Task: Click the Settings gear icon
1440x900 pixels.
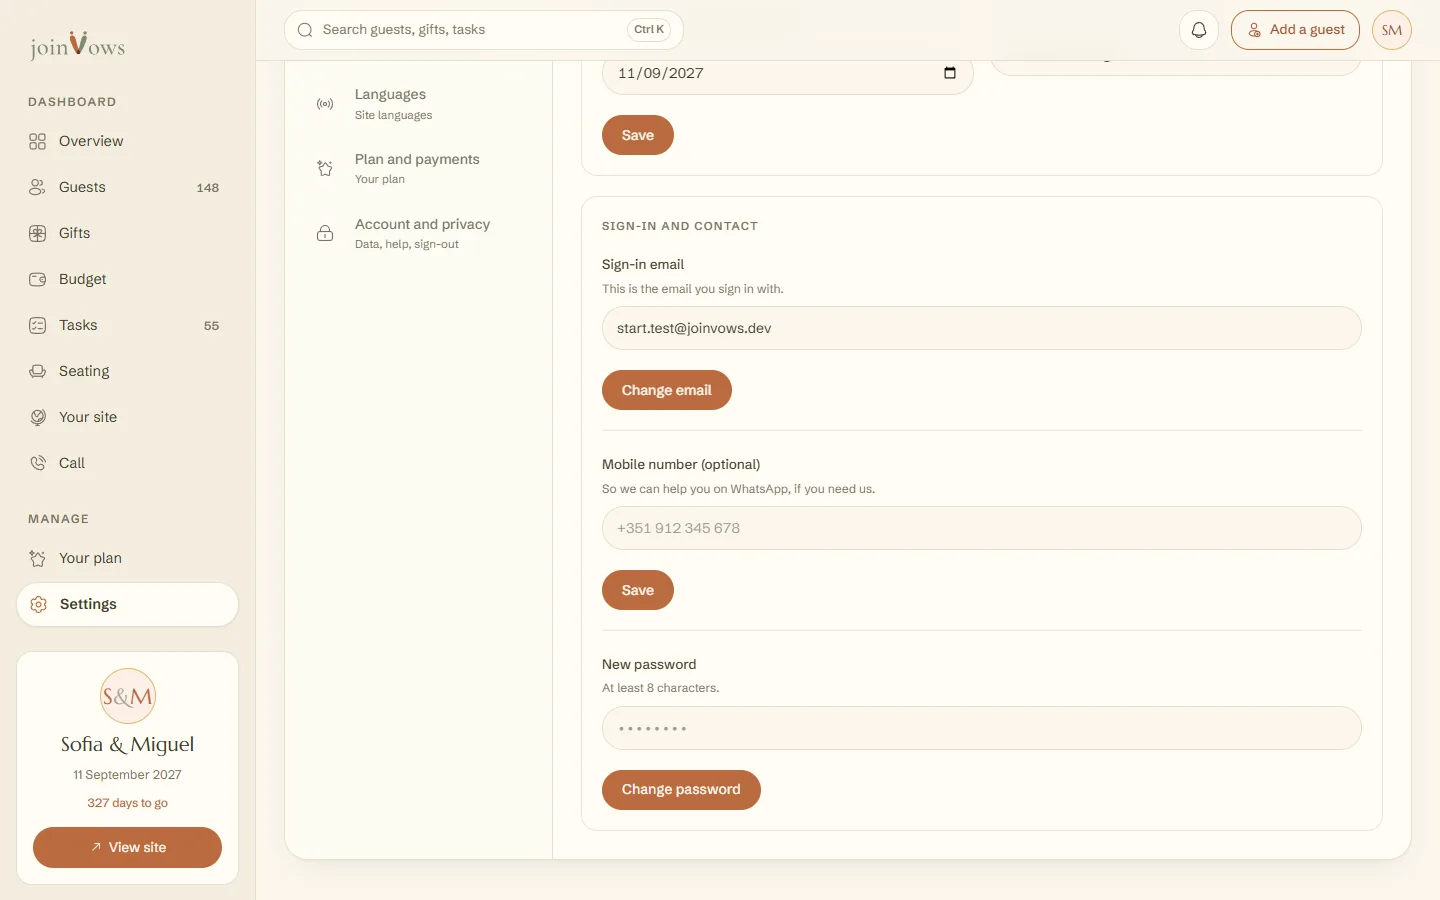Action: pyautogui.click(x=39, y=605)
